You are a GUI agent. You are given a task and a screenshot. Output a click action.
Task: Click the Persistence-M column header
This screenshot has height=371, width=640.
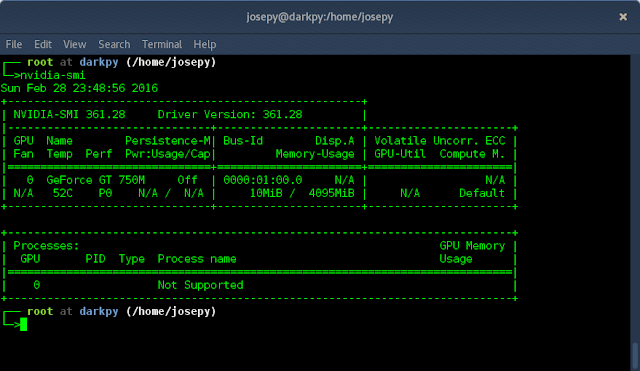168,141
